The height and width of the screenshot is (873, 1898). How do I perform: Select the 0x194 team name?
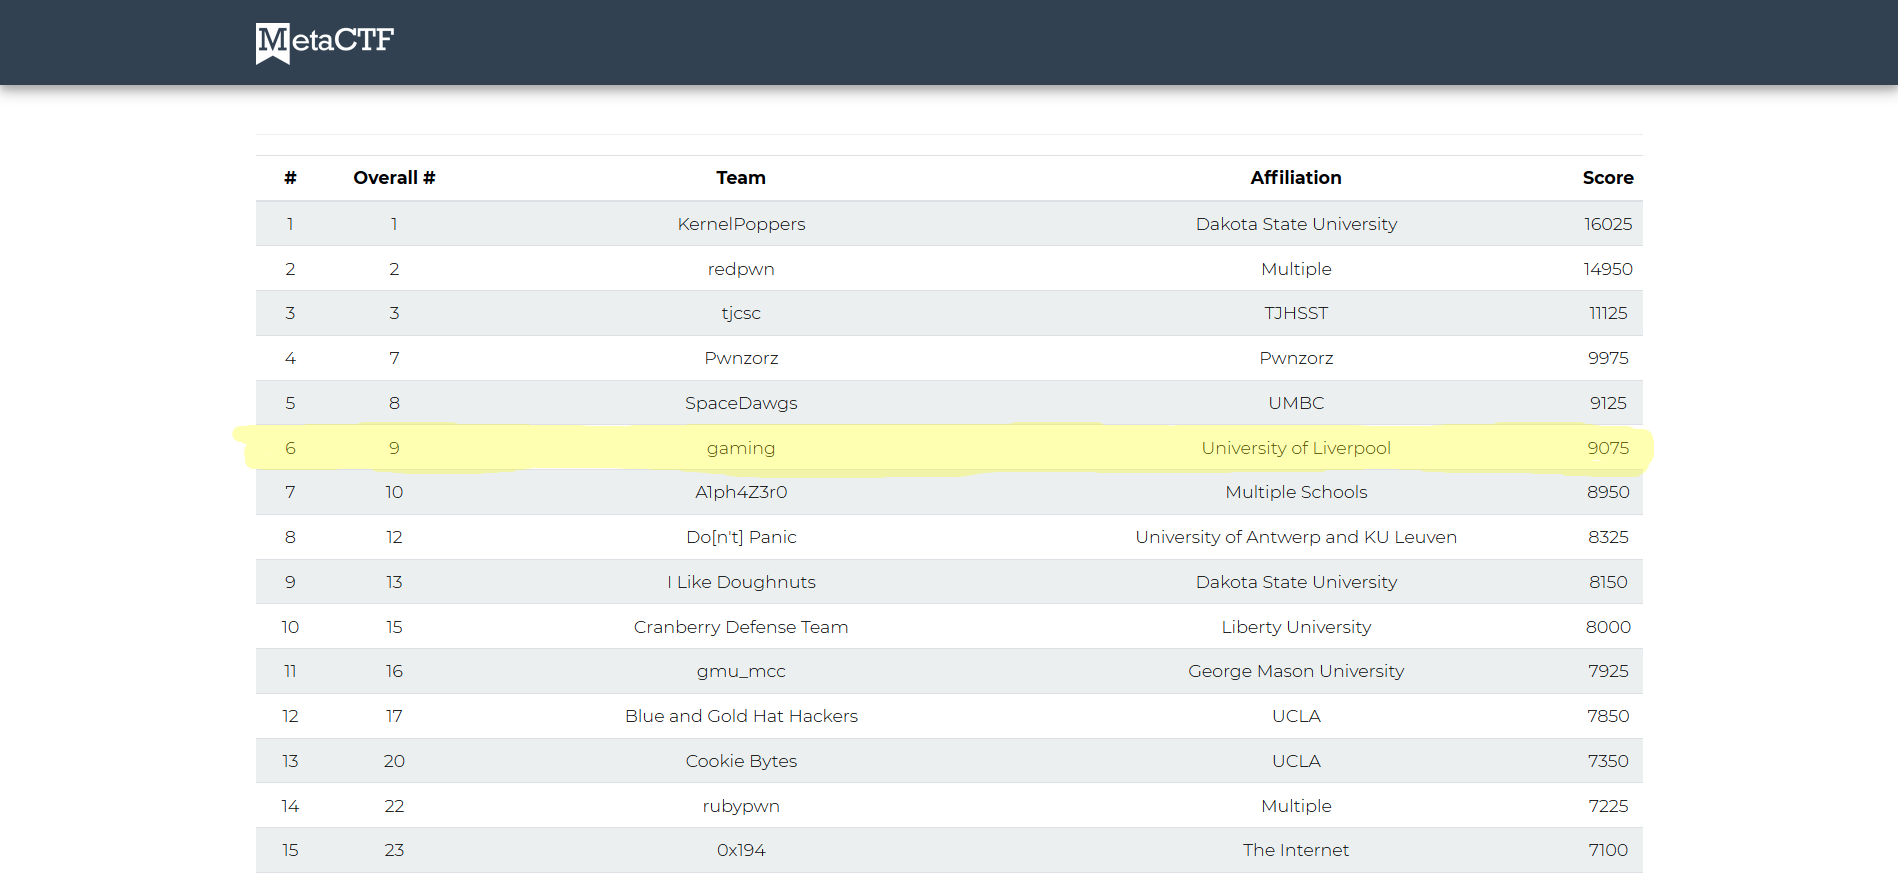(741, 850)
